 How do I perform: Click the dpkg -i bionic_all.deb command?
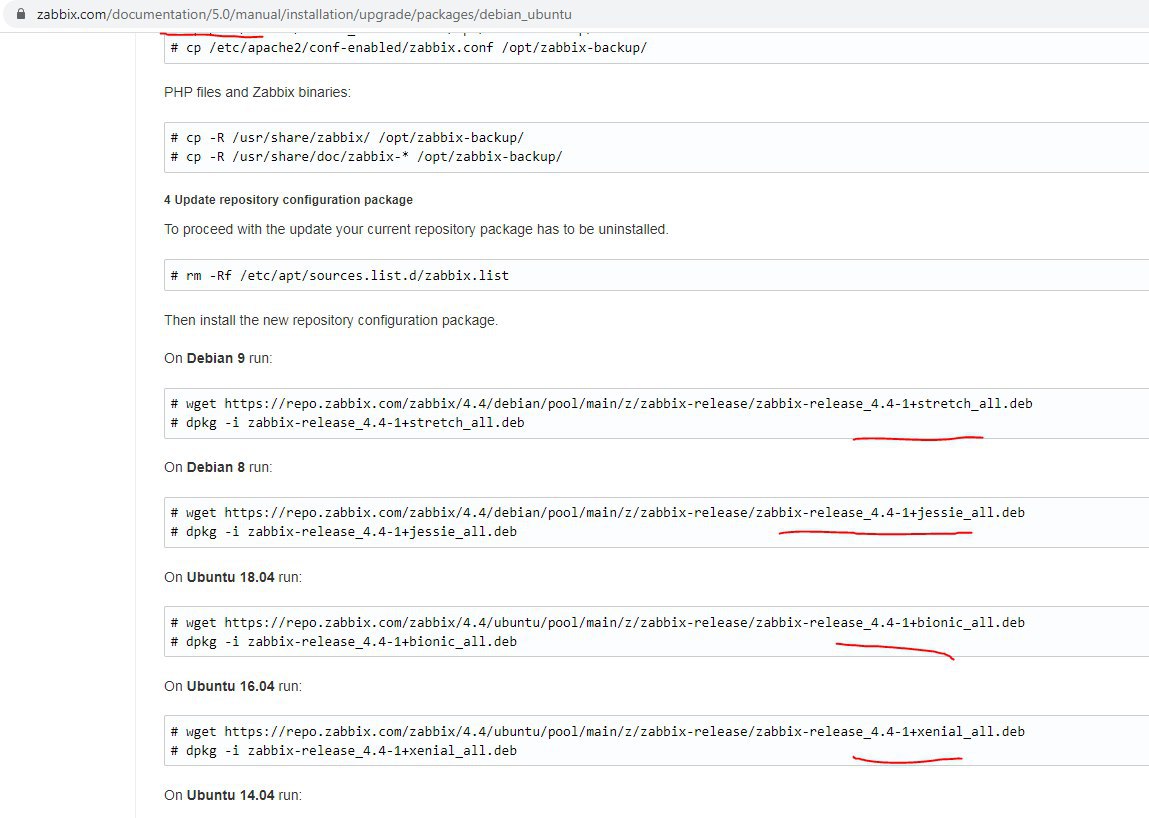point(344,641)
